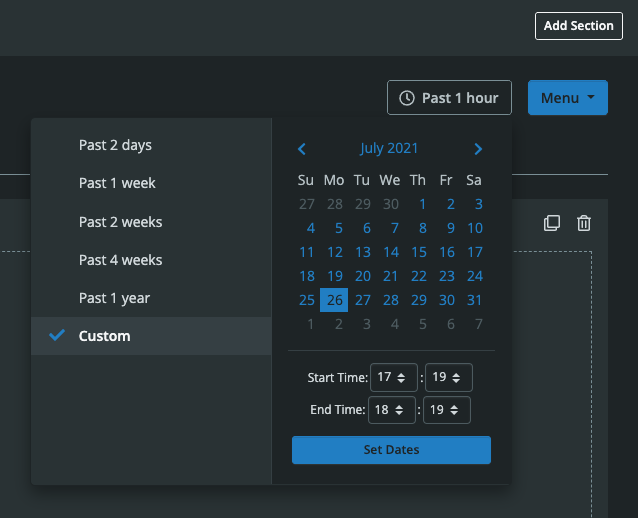638x518 pixels.
Task: Pick July 26 in the calendar
Action: [x=334, y=300]
